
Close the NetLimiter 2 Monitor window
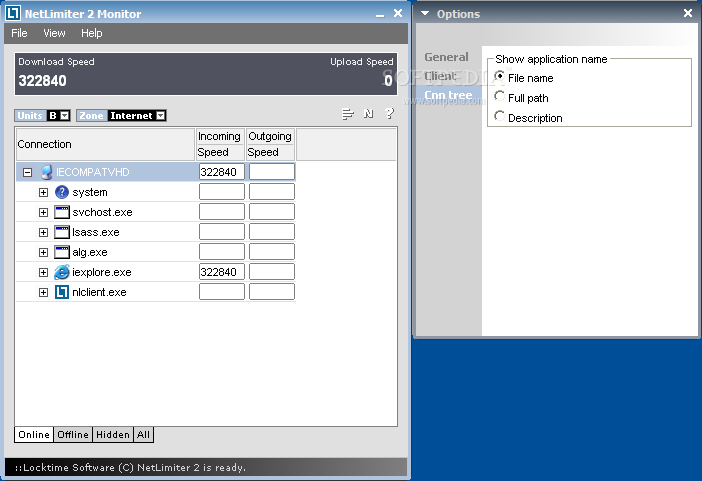coord(398,13)
